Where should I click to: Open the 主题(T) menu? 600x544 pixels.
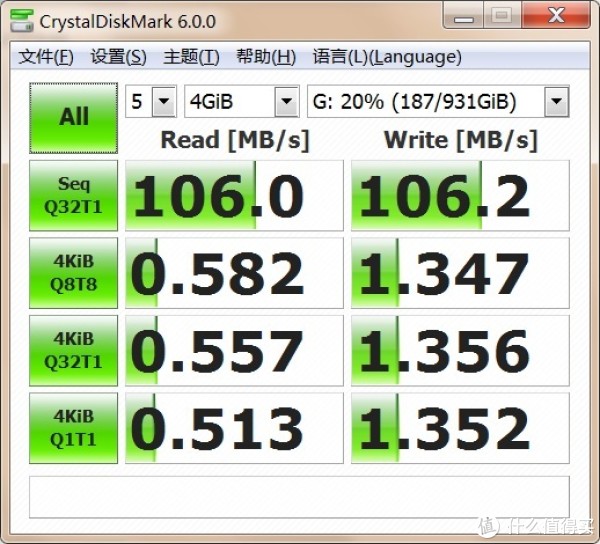[191, 57]
